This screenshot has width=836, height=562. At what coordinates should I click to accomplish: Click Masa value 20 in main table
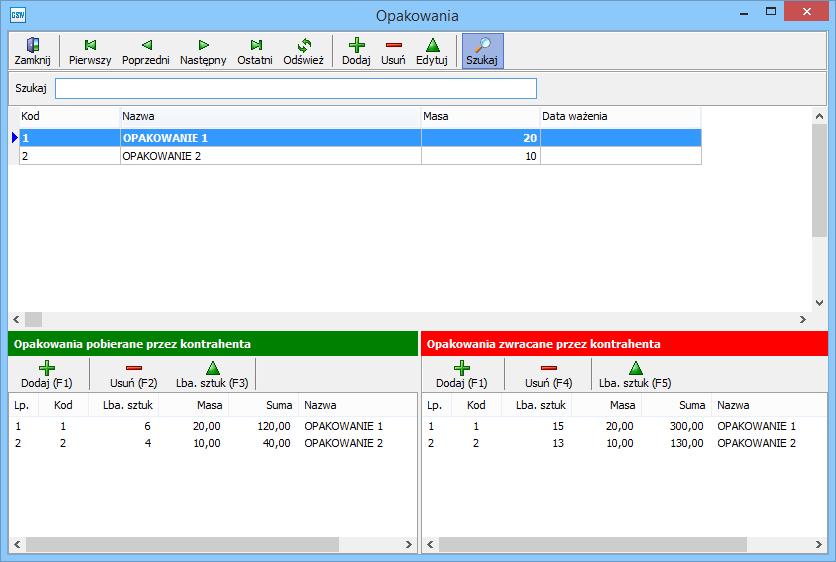(x=530, y=138)
